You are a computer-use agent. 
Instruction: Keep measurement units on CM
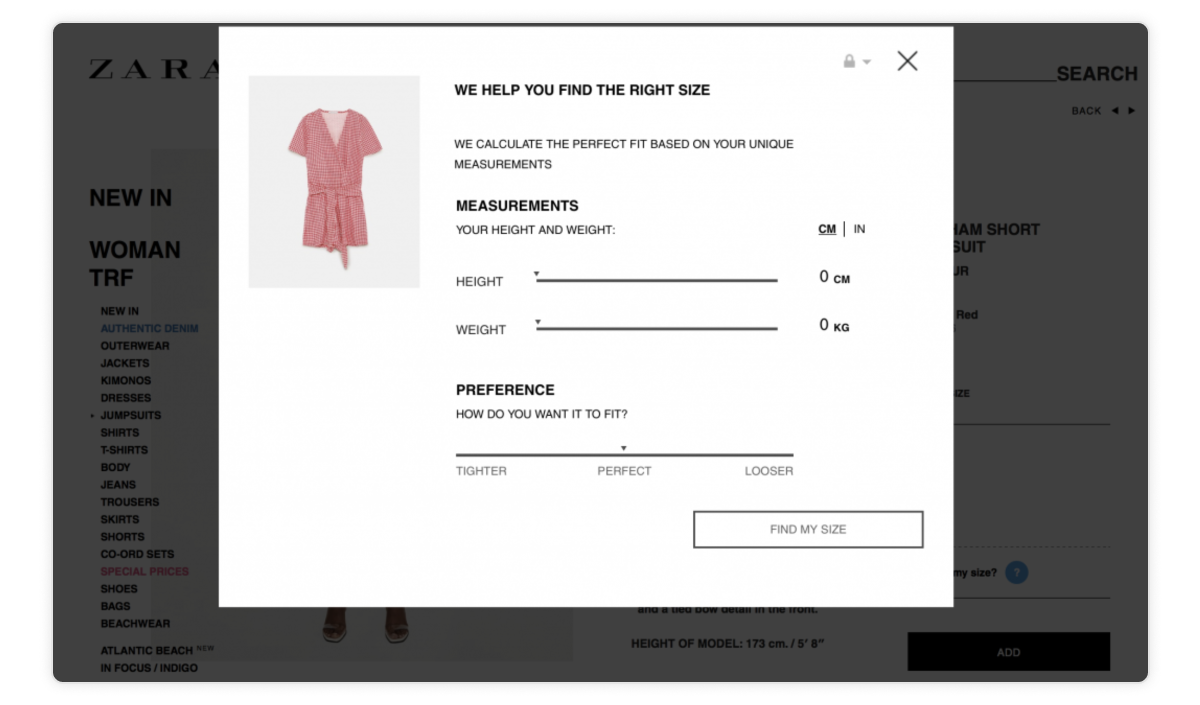(827, 228)
